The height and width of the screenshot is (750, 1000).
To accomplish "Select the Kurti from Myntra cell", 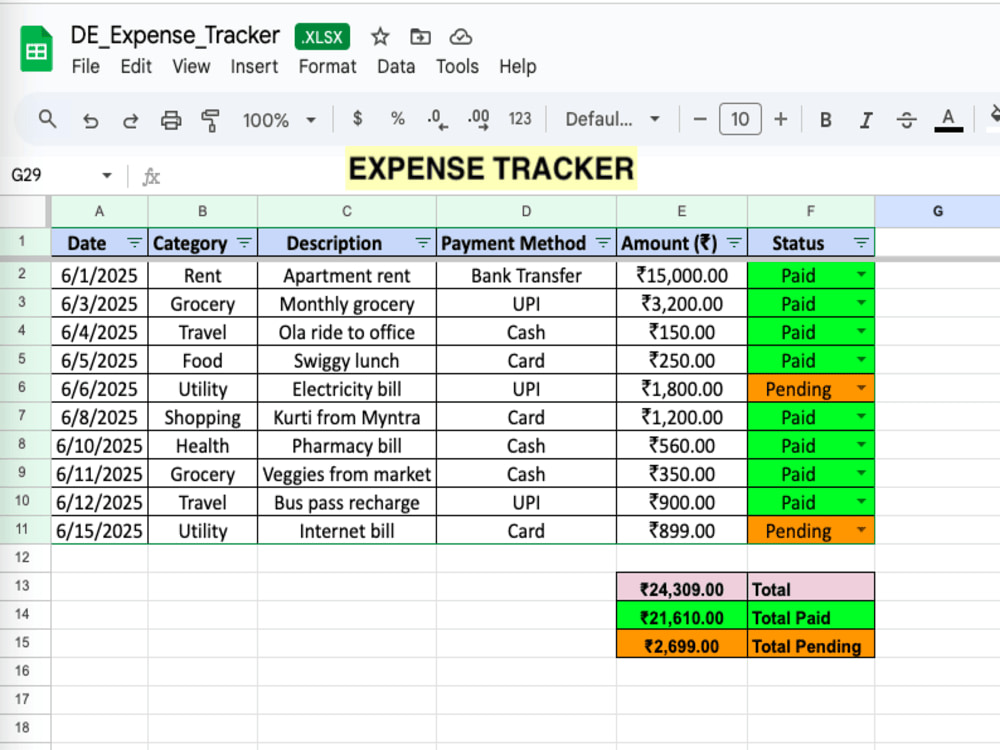I will (x=347, y=417).
